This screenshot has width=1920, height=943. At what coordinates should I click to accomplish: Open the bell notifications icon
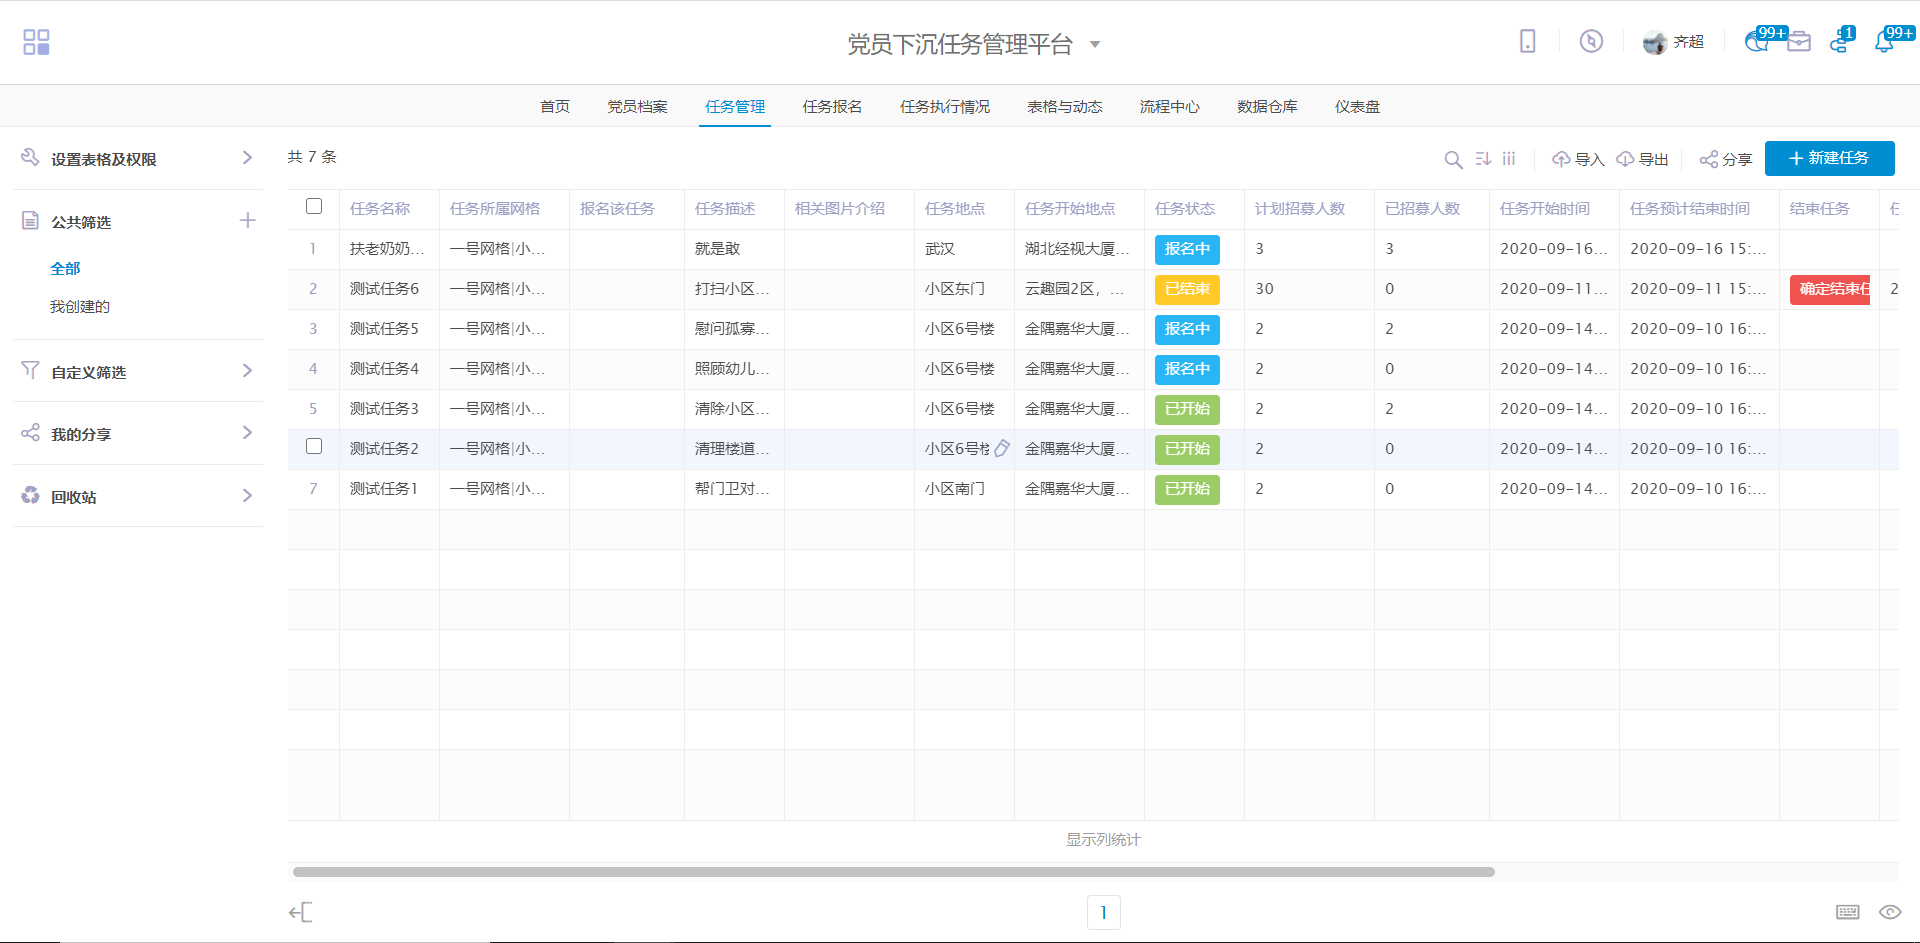1884,42
